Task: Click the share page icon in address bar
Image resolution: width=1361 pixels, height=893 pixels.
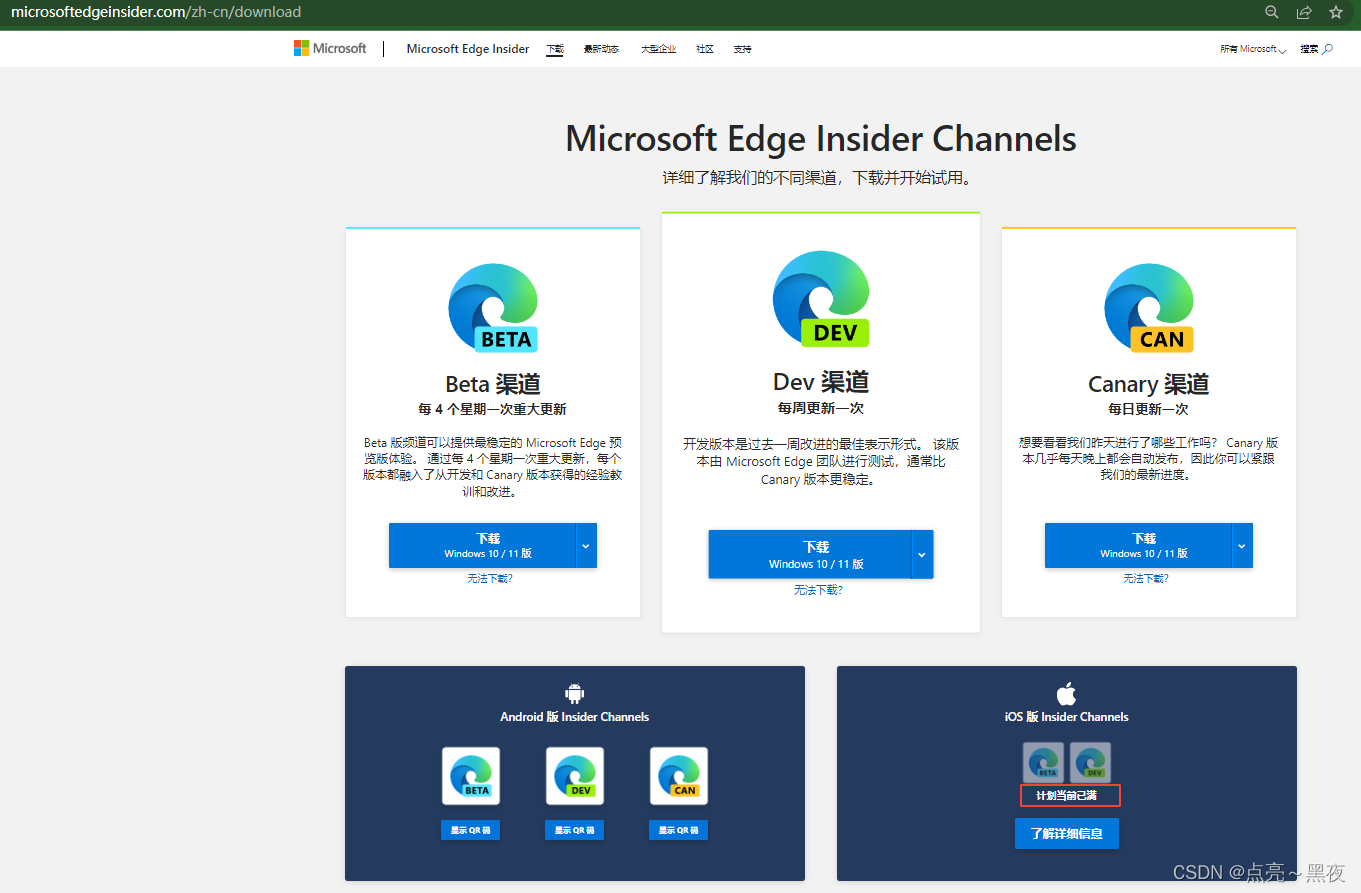Action: tap(1304, 12)
